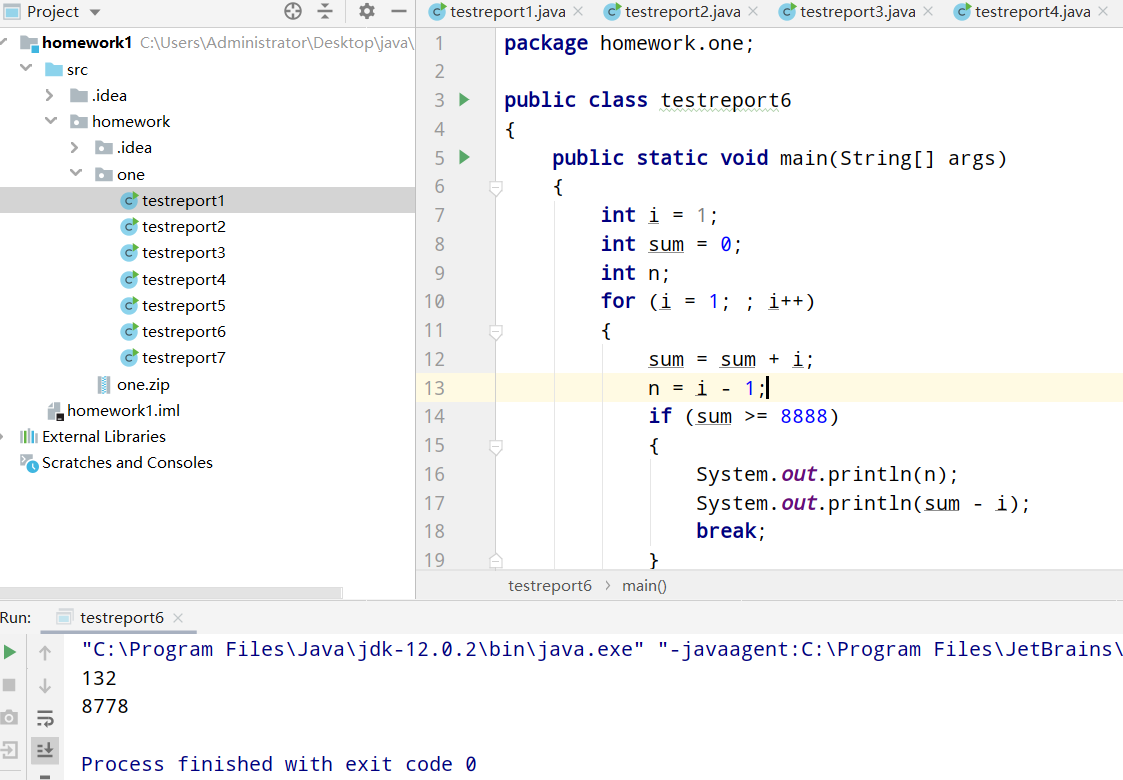
Task: Click 'Process finished with exit code 0' text
Action: tap(279, 764)
